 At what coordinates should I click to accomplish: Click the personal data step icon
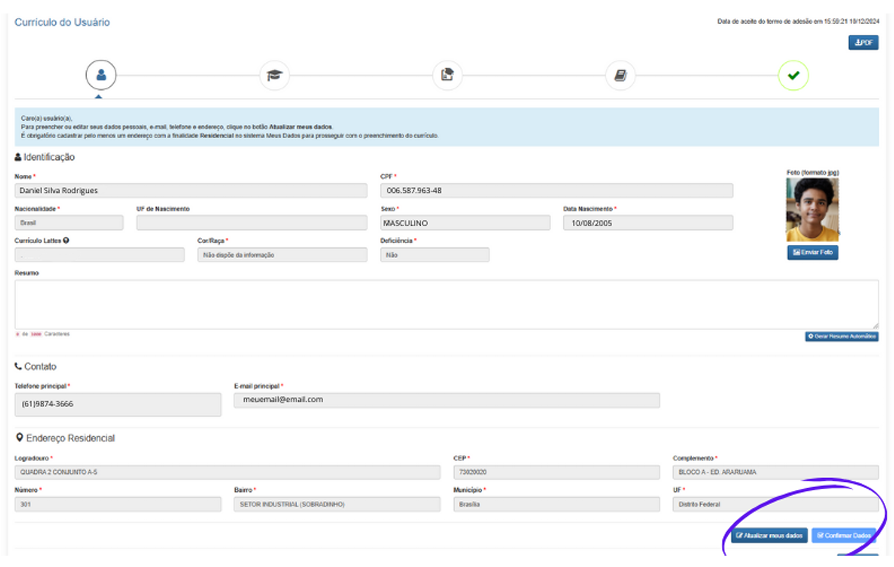coord(101,75)
